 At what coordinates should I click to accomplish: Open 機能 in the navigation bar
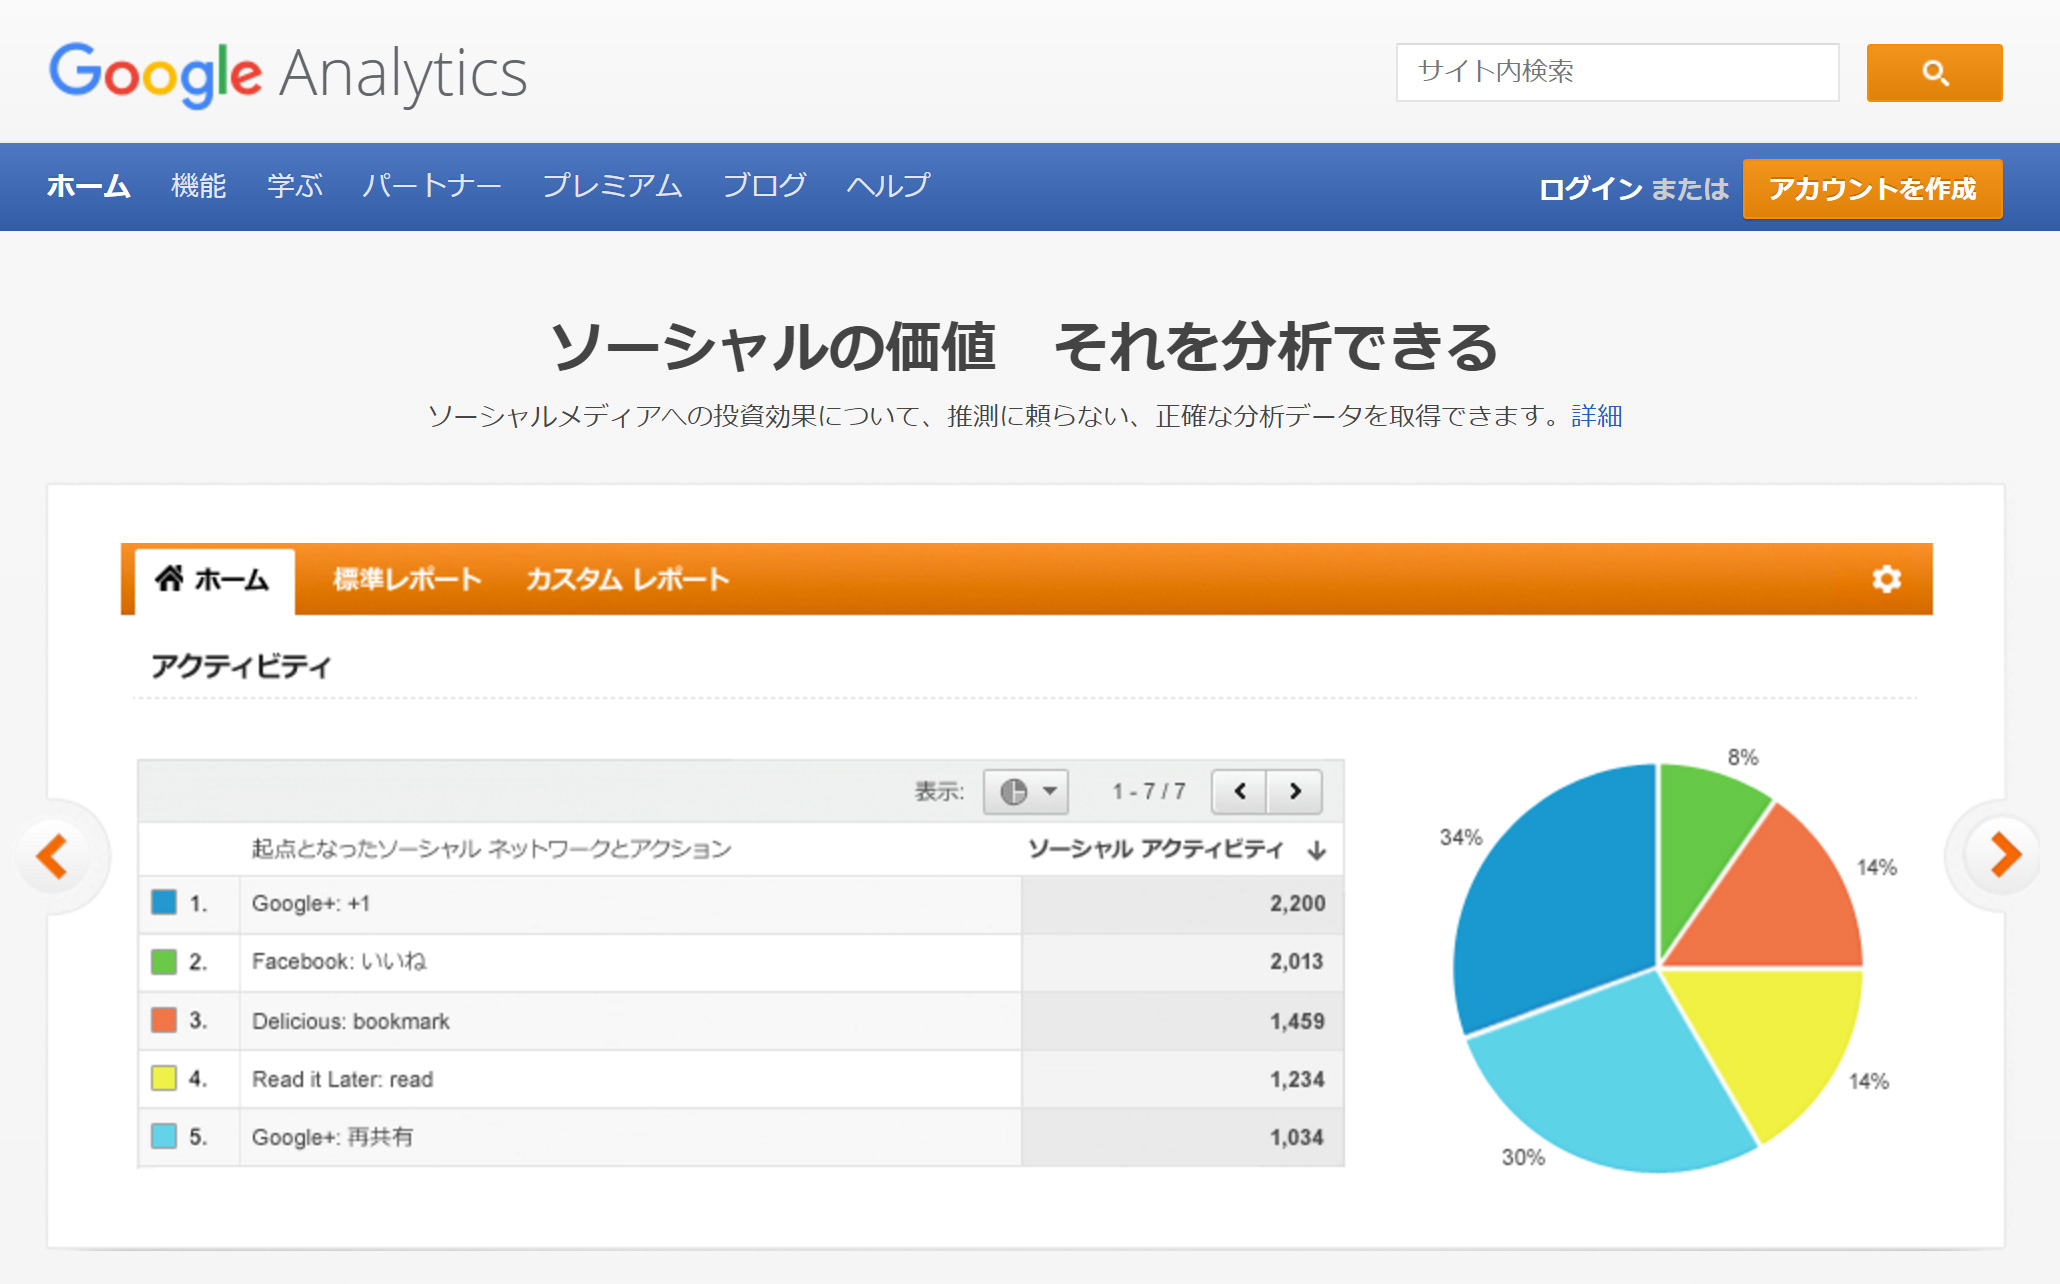coord(198,186)
